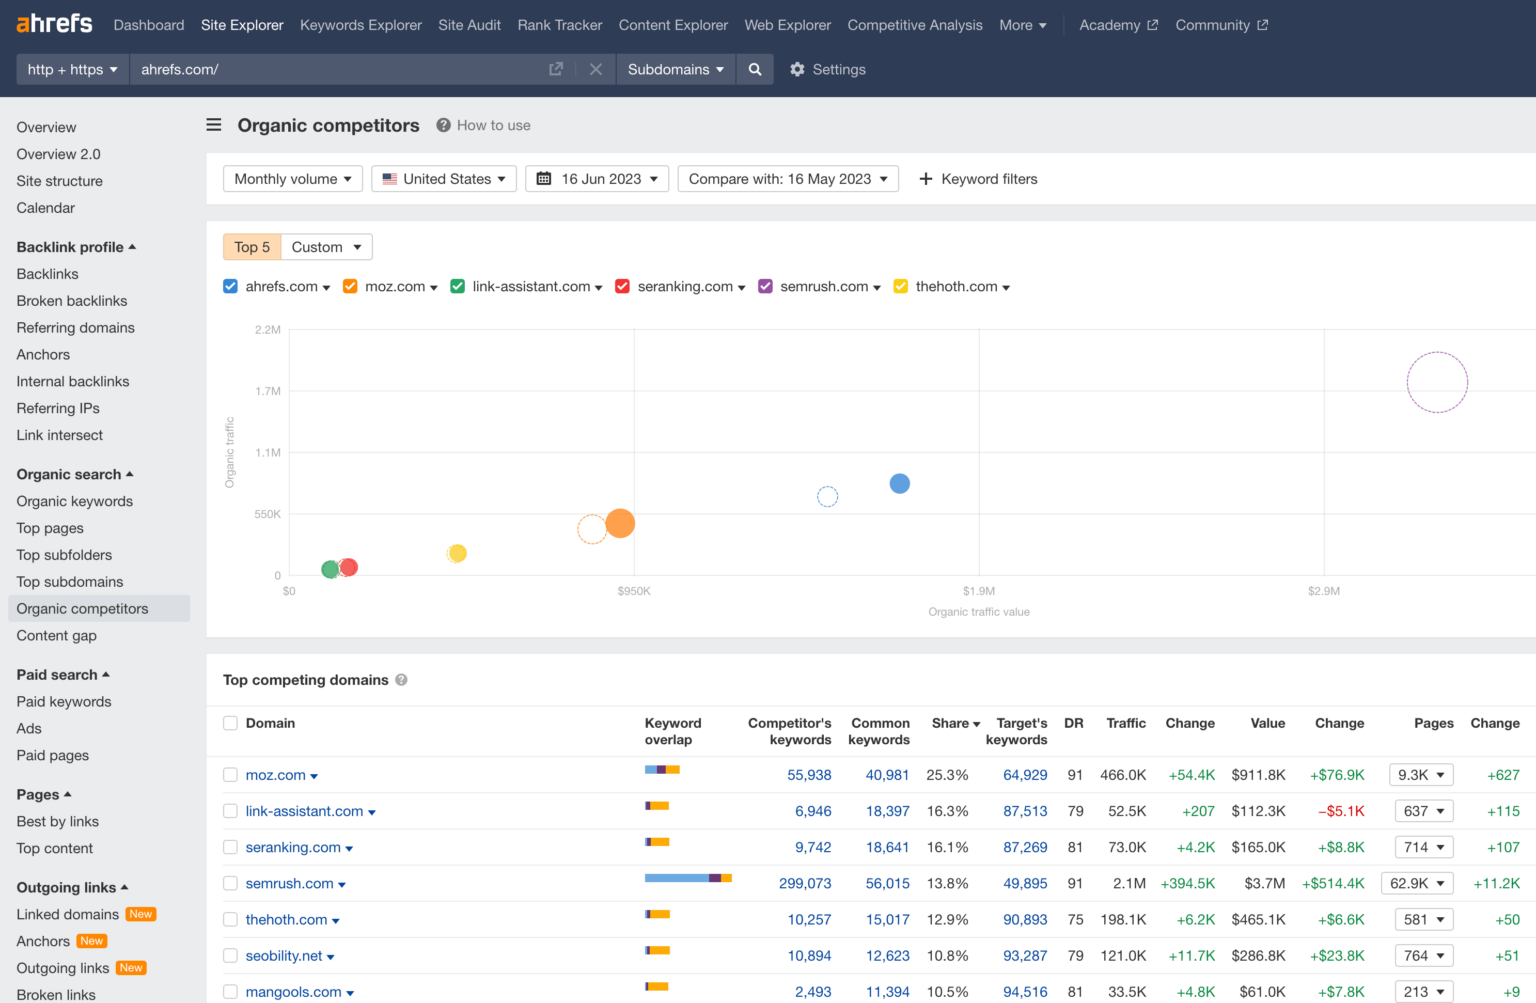The image size is (1536, 1003).
Task: Uncheck the semrush.com chart legend checkbox
Action: (x=765, y=286)
